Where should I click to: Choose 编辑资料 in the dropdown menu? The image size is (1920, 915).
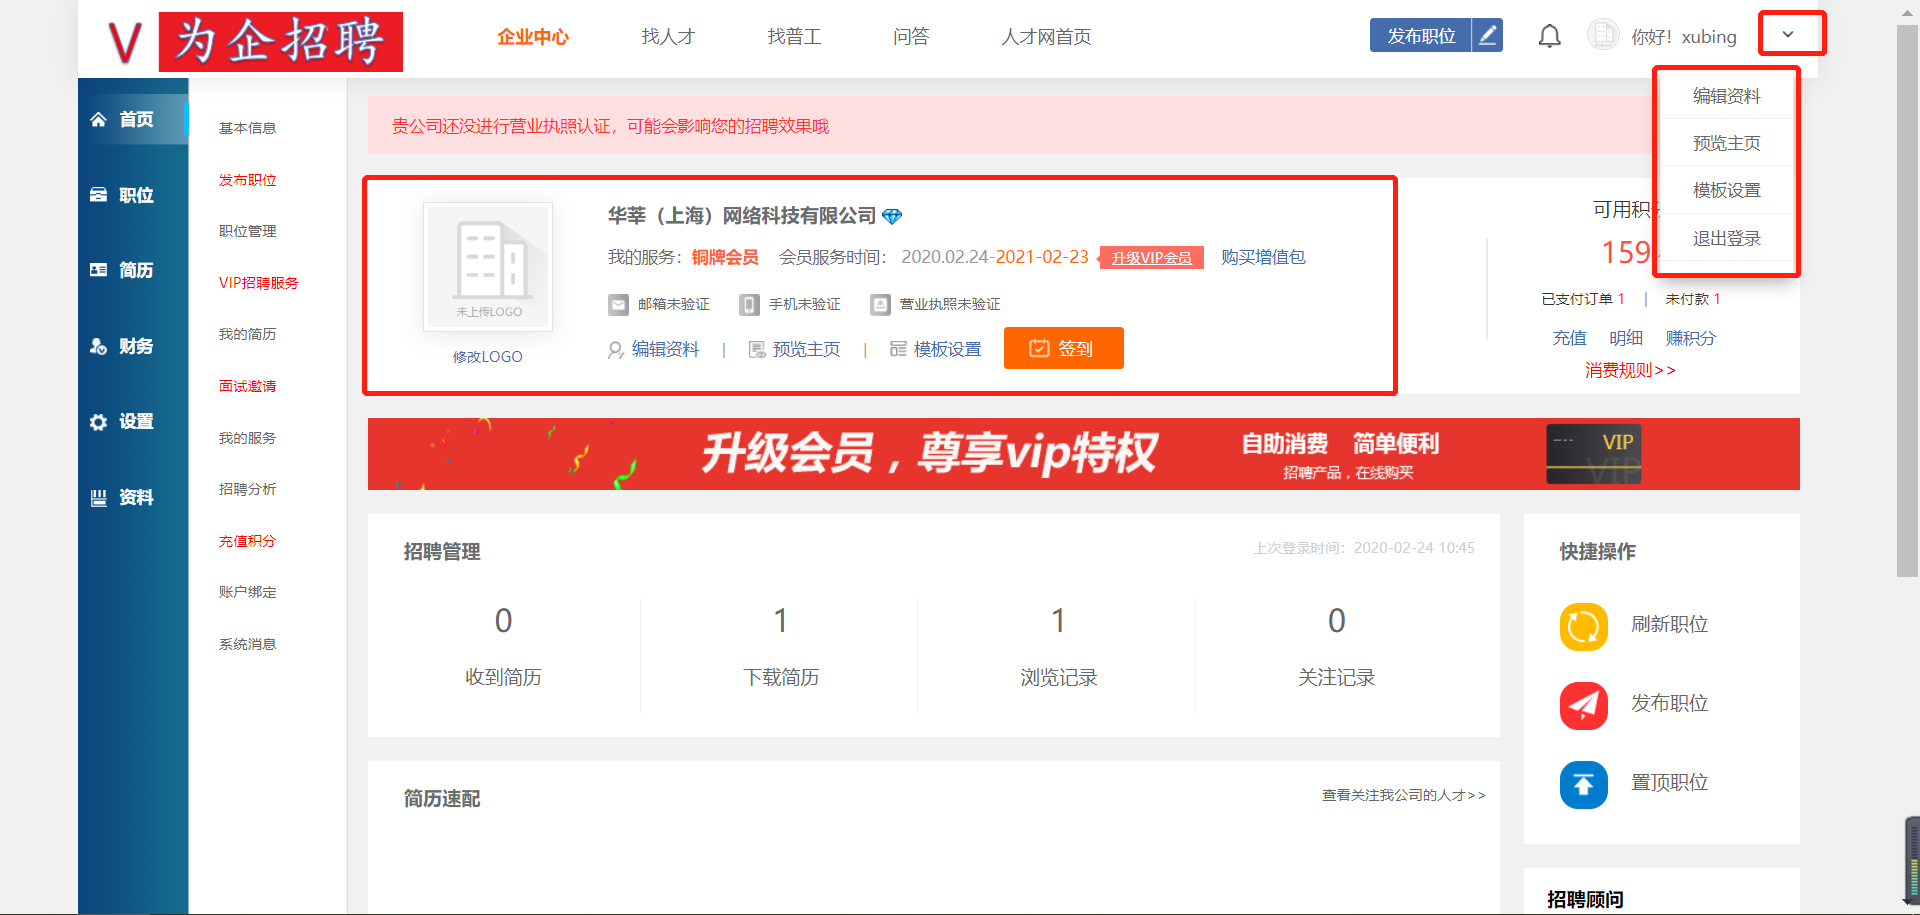pos(1726,96)
